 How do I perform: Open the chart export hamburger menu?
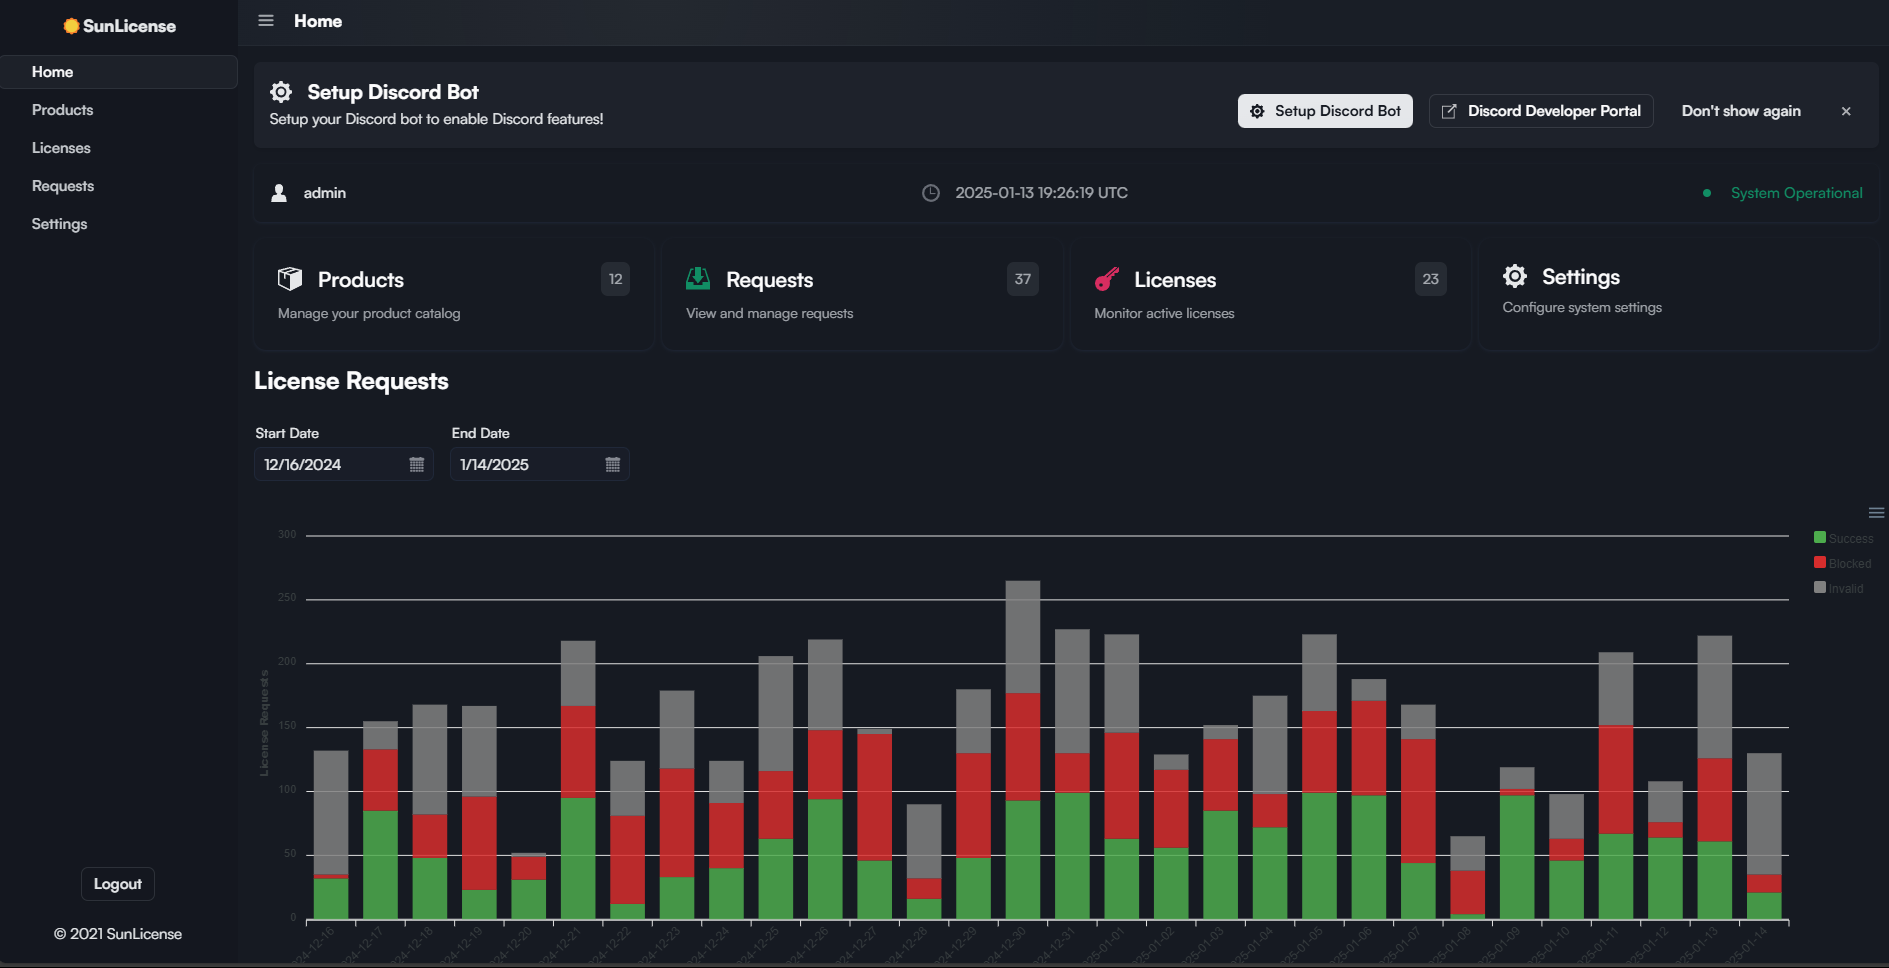tap(1876, 513)
